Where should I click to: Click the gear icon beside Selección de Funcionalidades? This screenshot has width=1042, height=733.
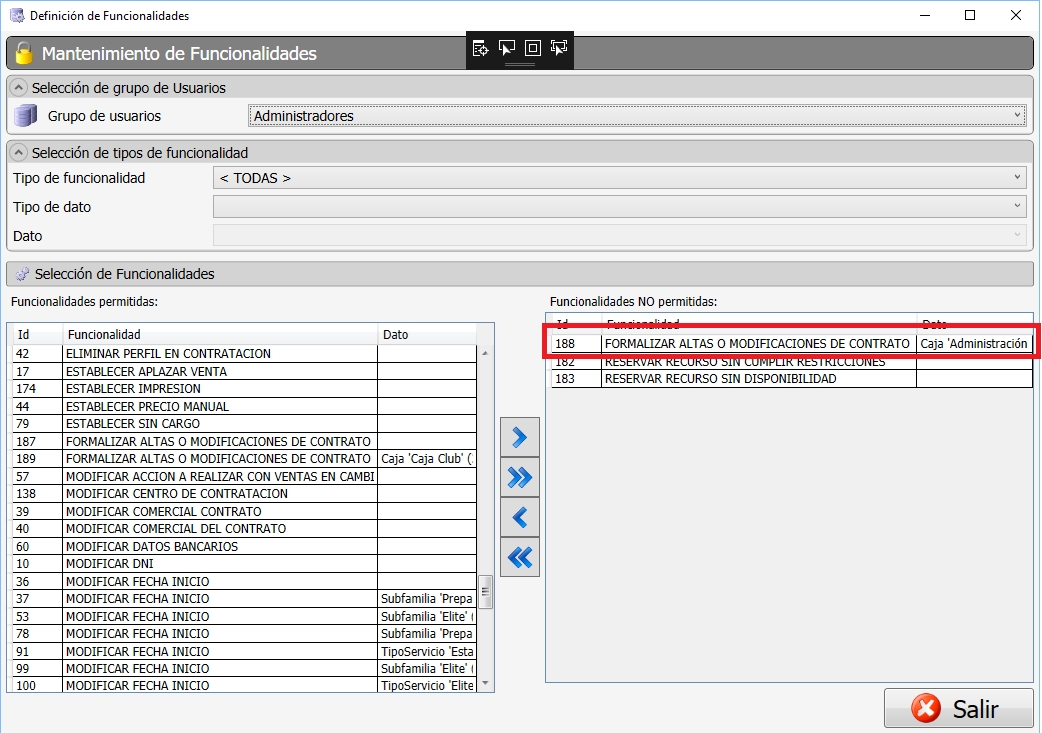coord(22,274)
